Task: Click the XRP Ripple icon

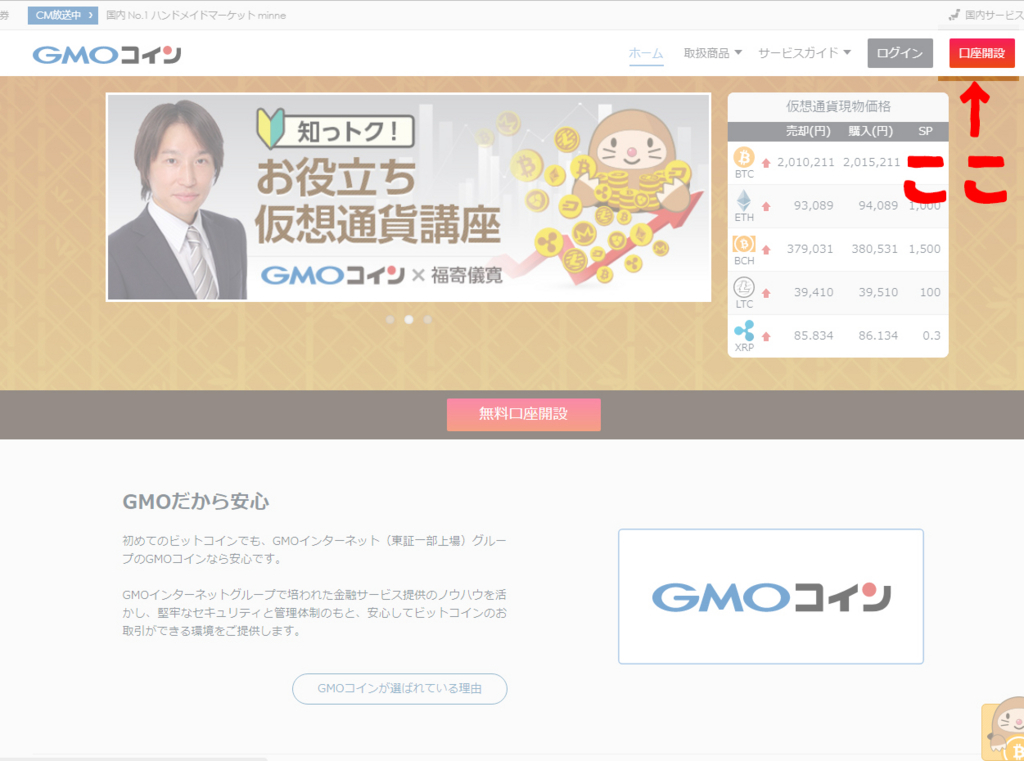Action: pos(744,331)
